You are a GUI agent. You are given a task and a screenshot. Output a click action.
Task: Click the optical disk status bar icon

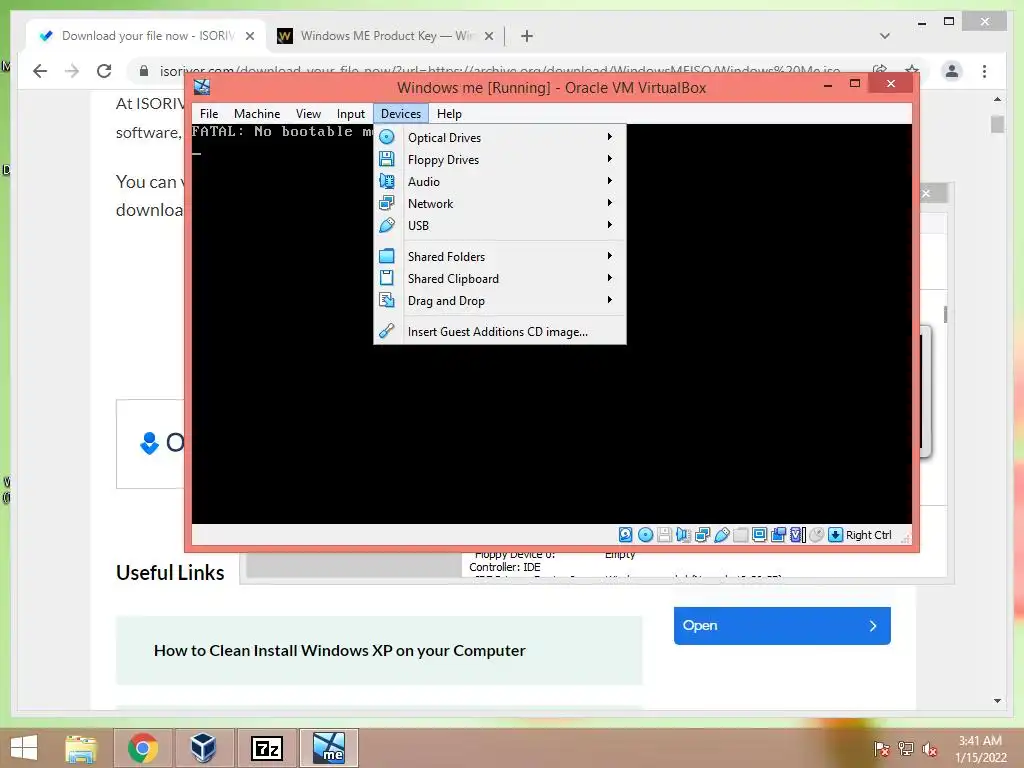pyautogui.click(x=645, y=535)
